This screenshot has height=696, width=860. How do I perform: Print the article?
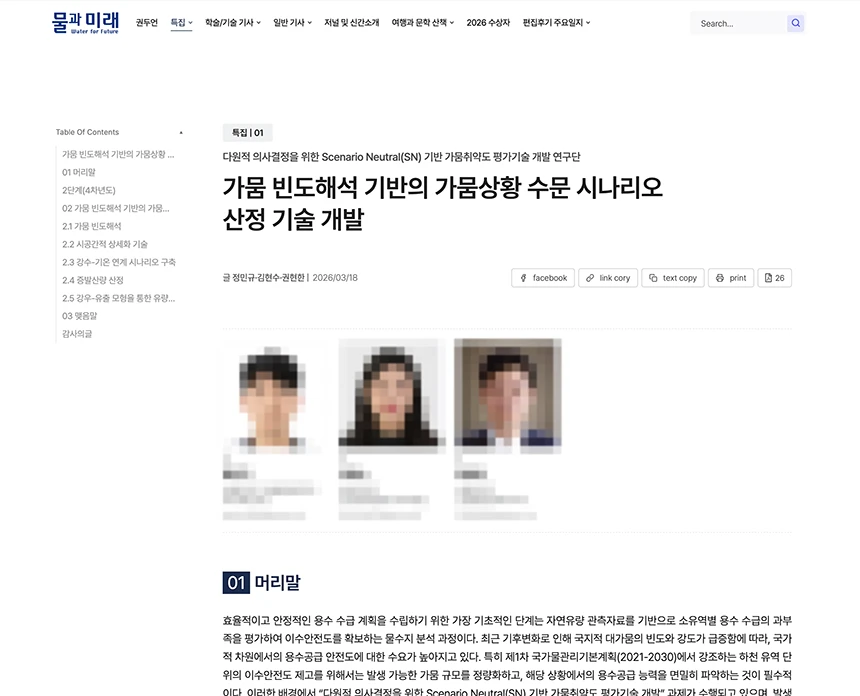[730, 277]
